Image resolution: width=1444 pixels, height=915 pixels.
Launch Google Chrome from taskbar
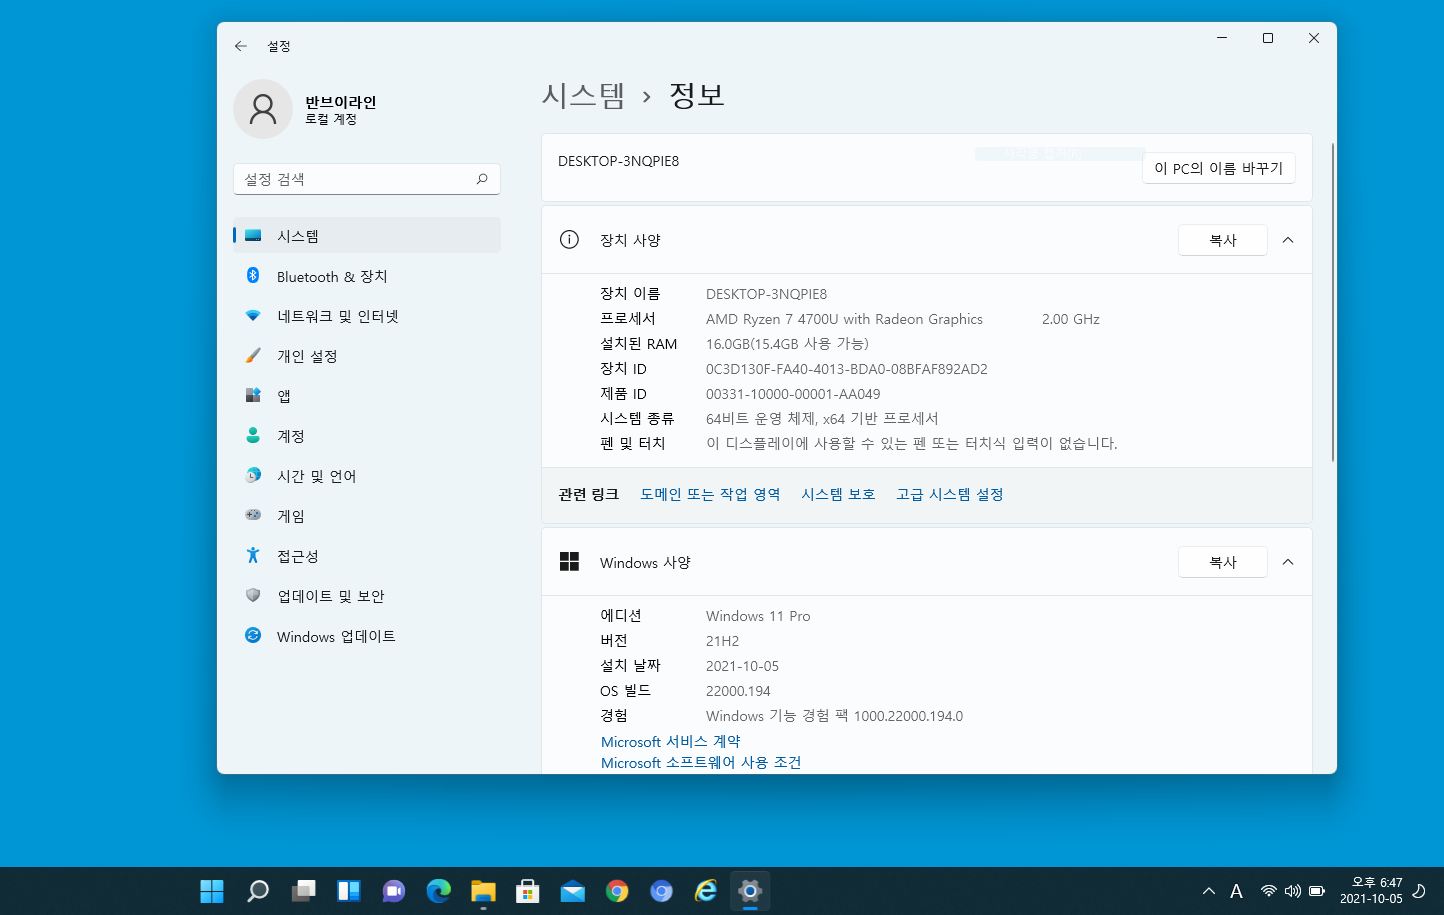pyautogui.click(x=617, y=891)
